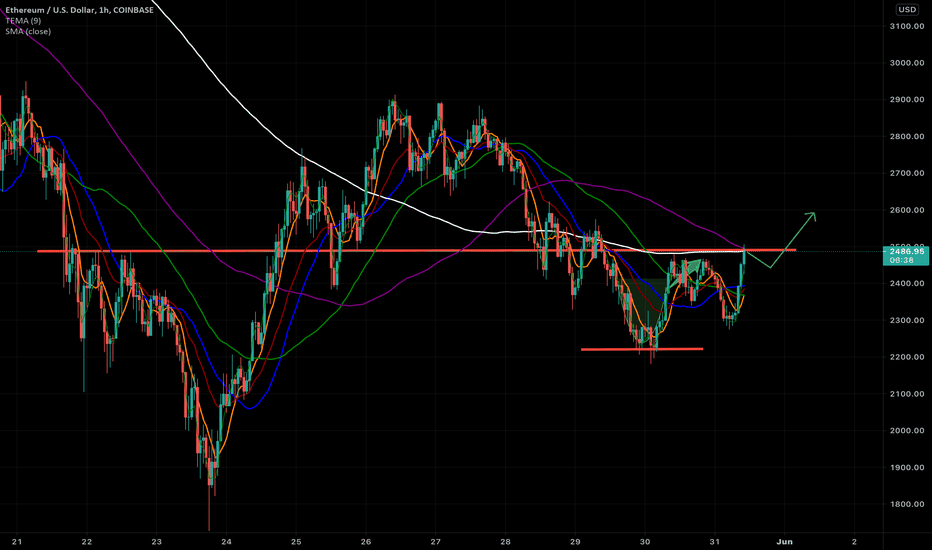
Task: Click the 2200.00 price axis label
Action: 907,357
